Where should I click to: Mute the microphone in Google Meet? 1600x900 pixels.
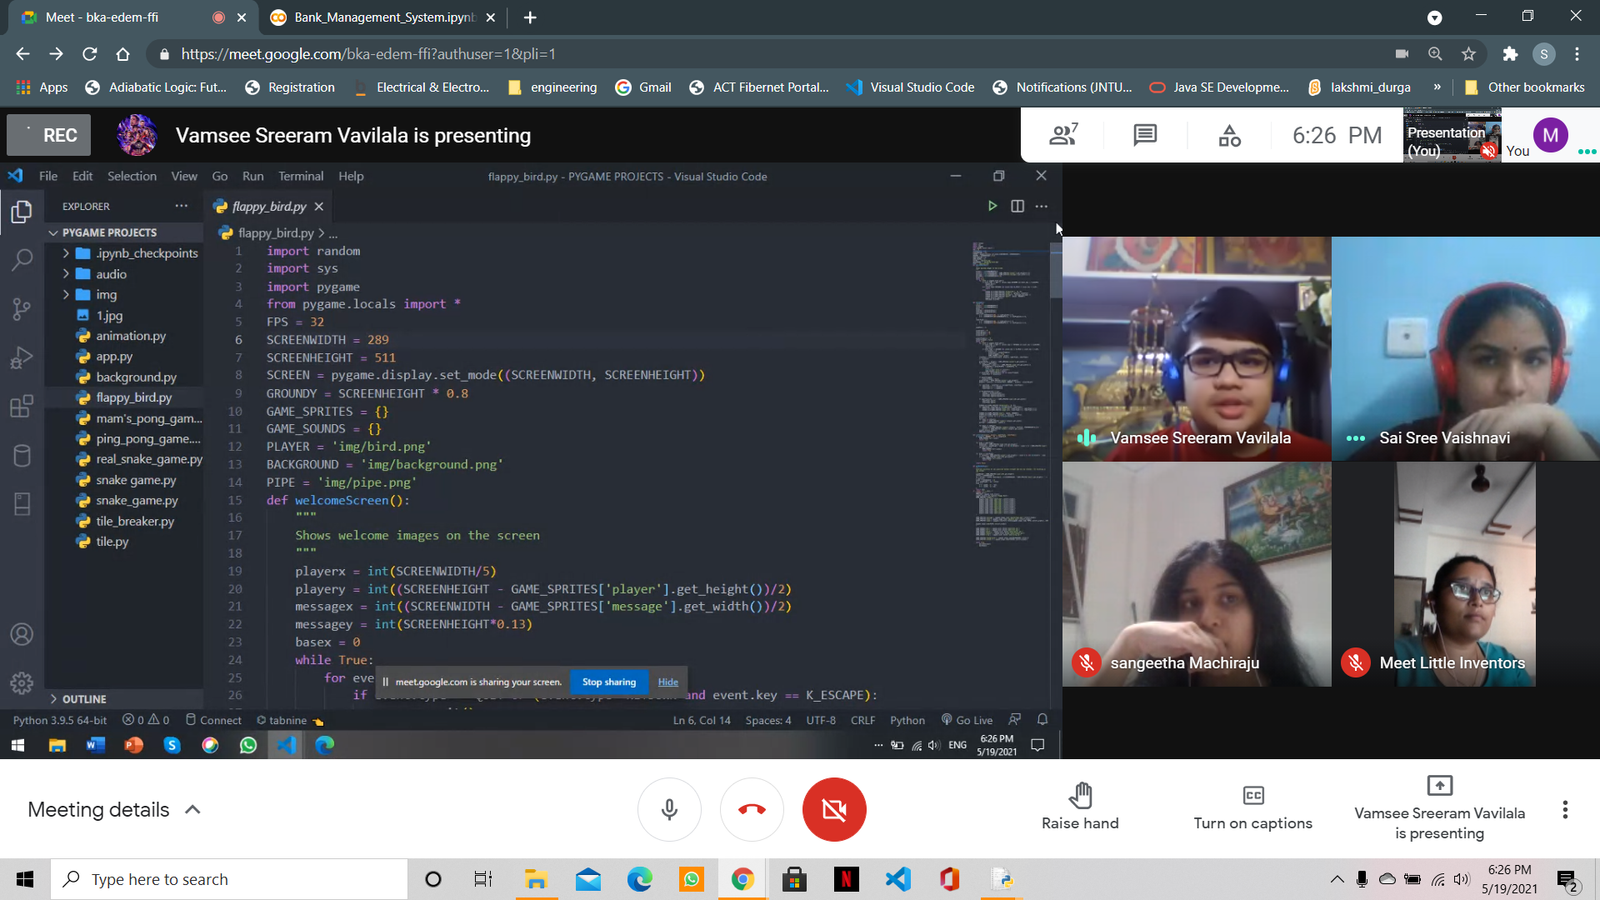[x=669, y=809]
